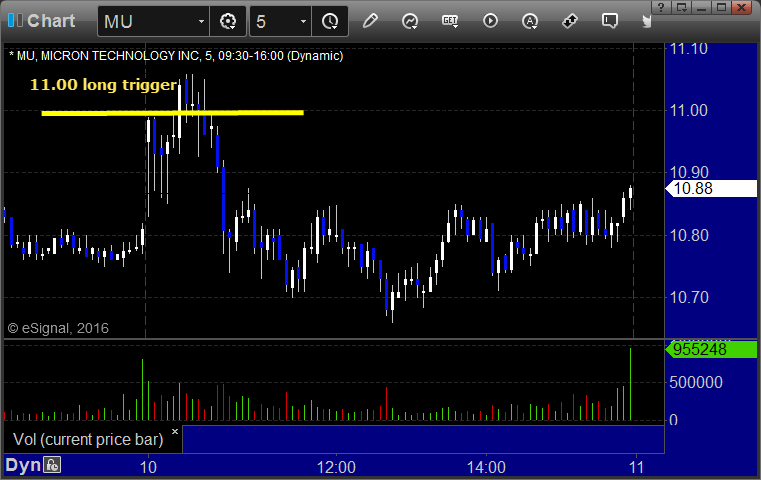The height and width of the screenshot is (480, 761).
Task: Click the '11' date axis label
Action: (x=636, y=467)
